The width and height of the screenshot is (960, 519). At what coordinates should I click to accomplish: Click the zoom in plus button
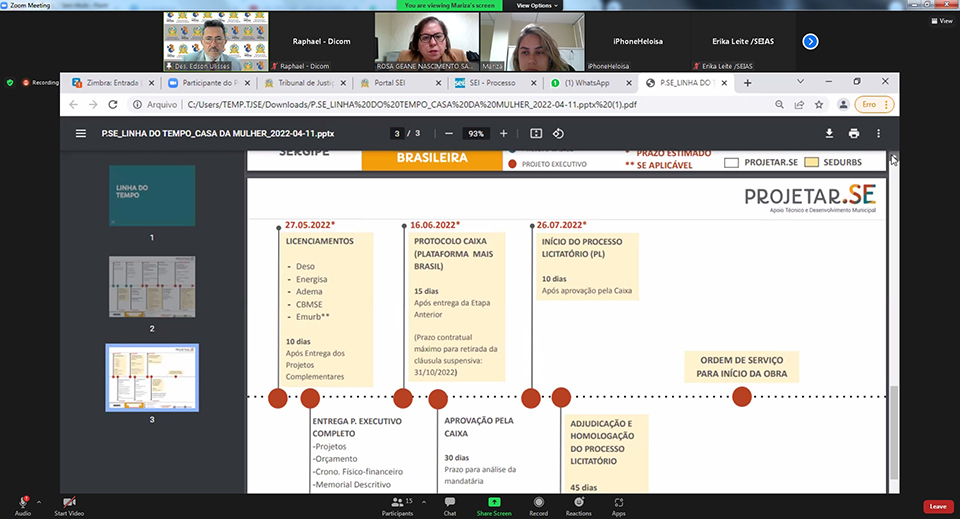pos(503,133)
